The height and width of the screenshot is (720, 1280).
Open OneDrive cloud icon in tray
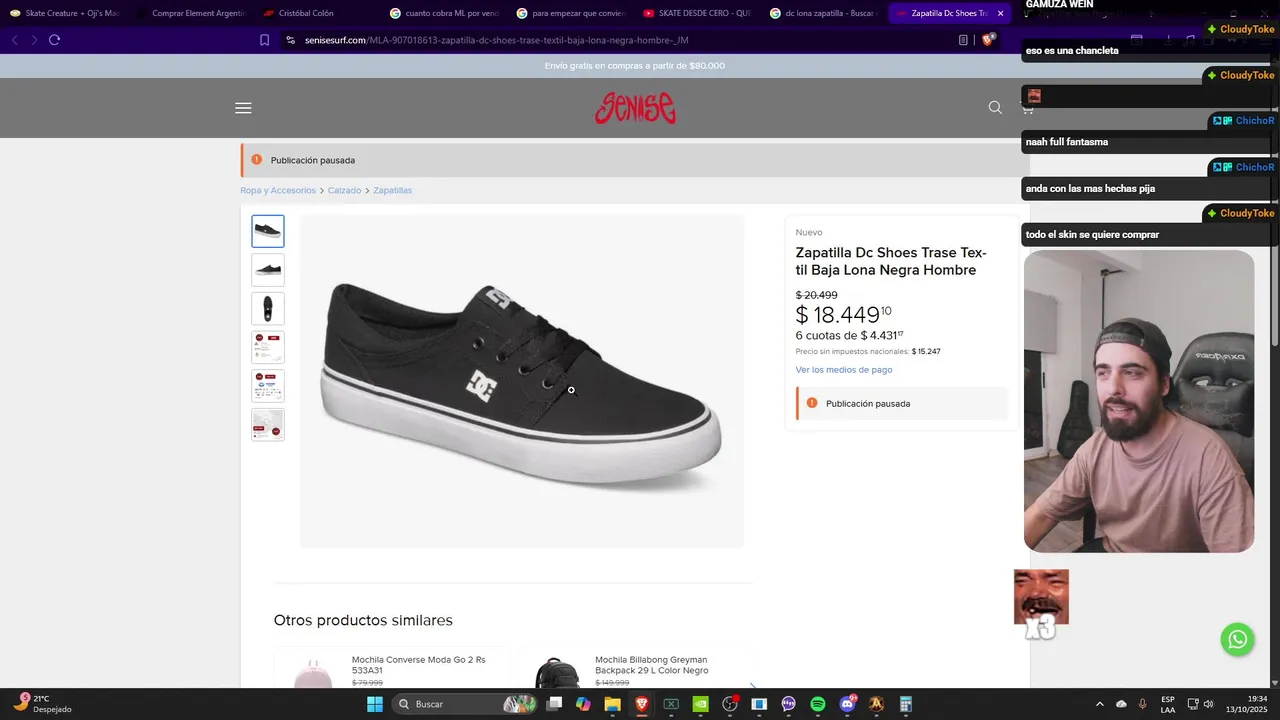pyautogui.click(x=1121, y=704)
